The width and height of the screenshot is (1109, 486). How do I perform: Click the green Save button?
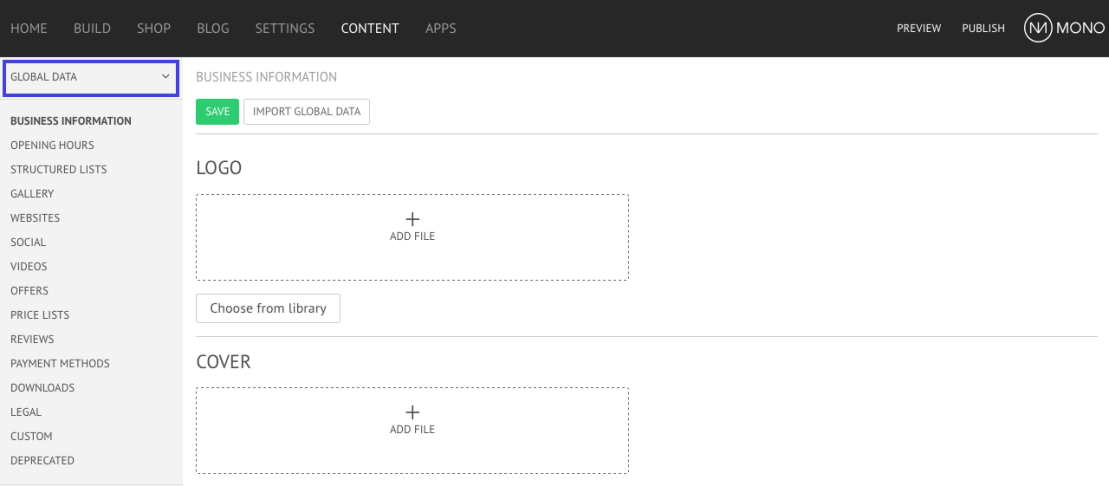coord(218,112)
